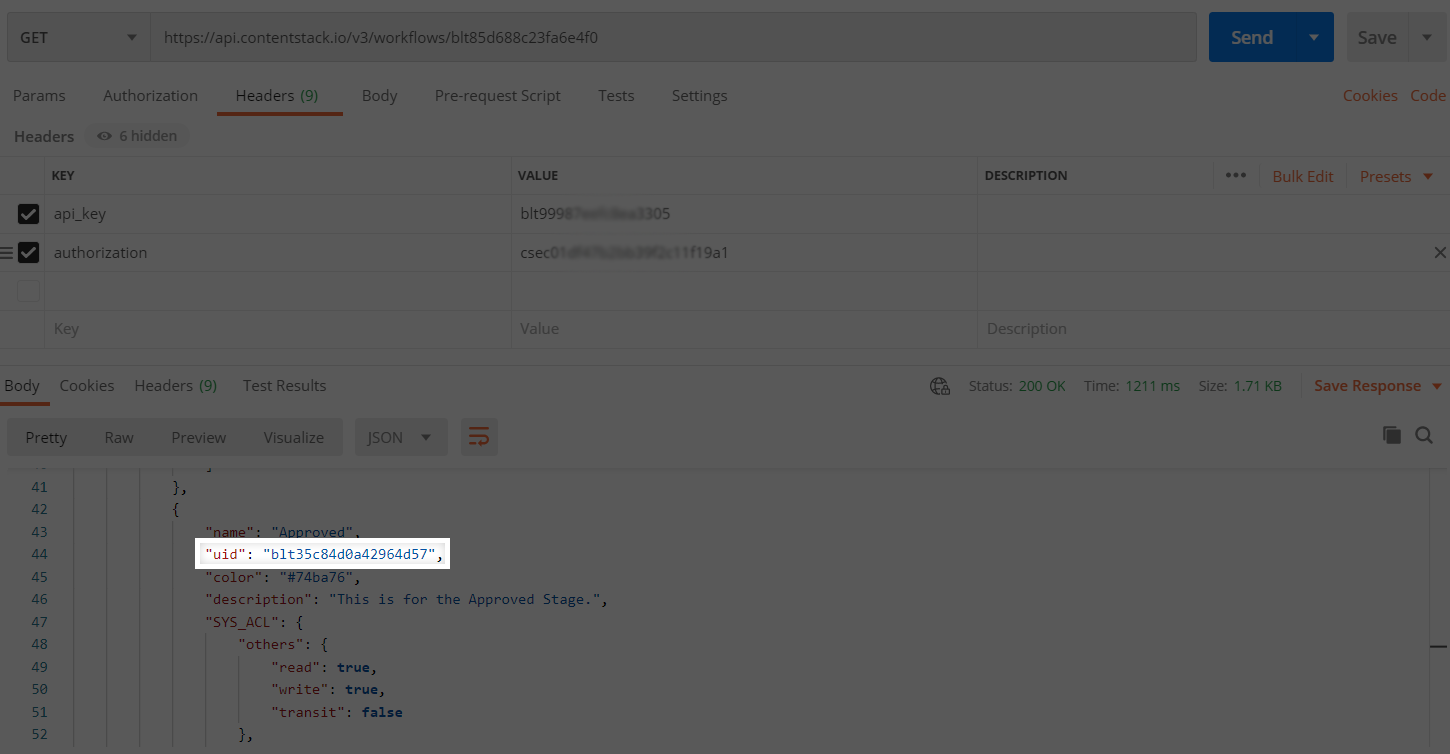
Task: Select the request Headers (9) tab
Action: pos(277,96)
